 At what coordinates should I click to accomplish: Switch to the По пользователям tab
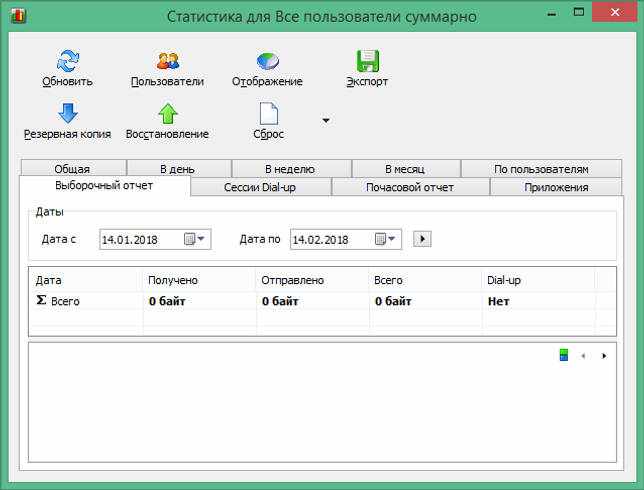pos(541,168)
